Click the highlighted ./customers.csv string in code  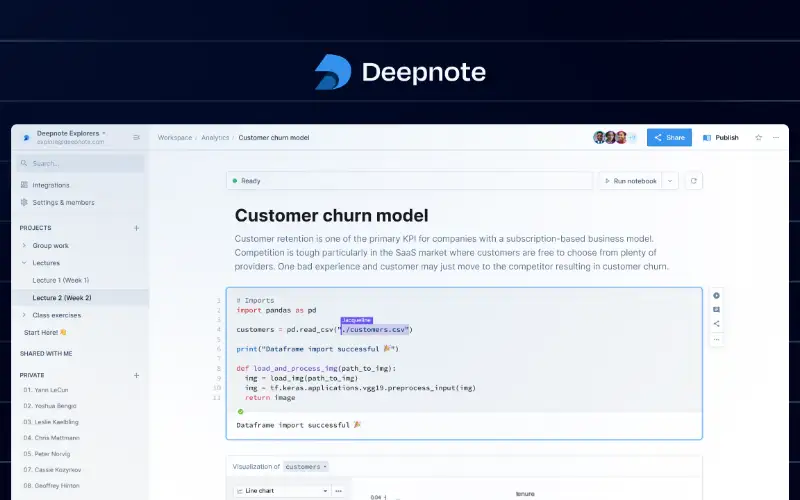[x=376, y=330]
